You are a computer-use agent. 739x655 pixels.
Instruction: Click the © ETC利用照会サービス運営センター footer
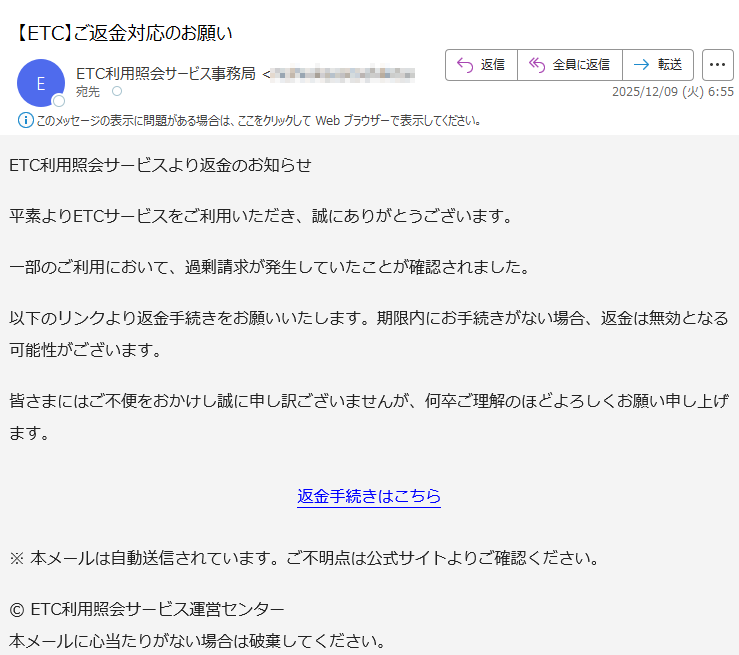point(147,609)
